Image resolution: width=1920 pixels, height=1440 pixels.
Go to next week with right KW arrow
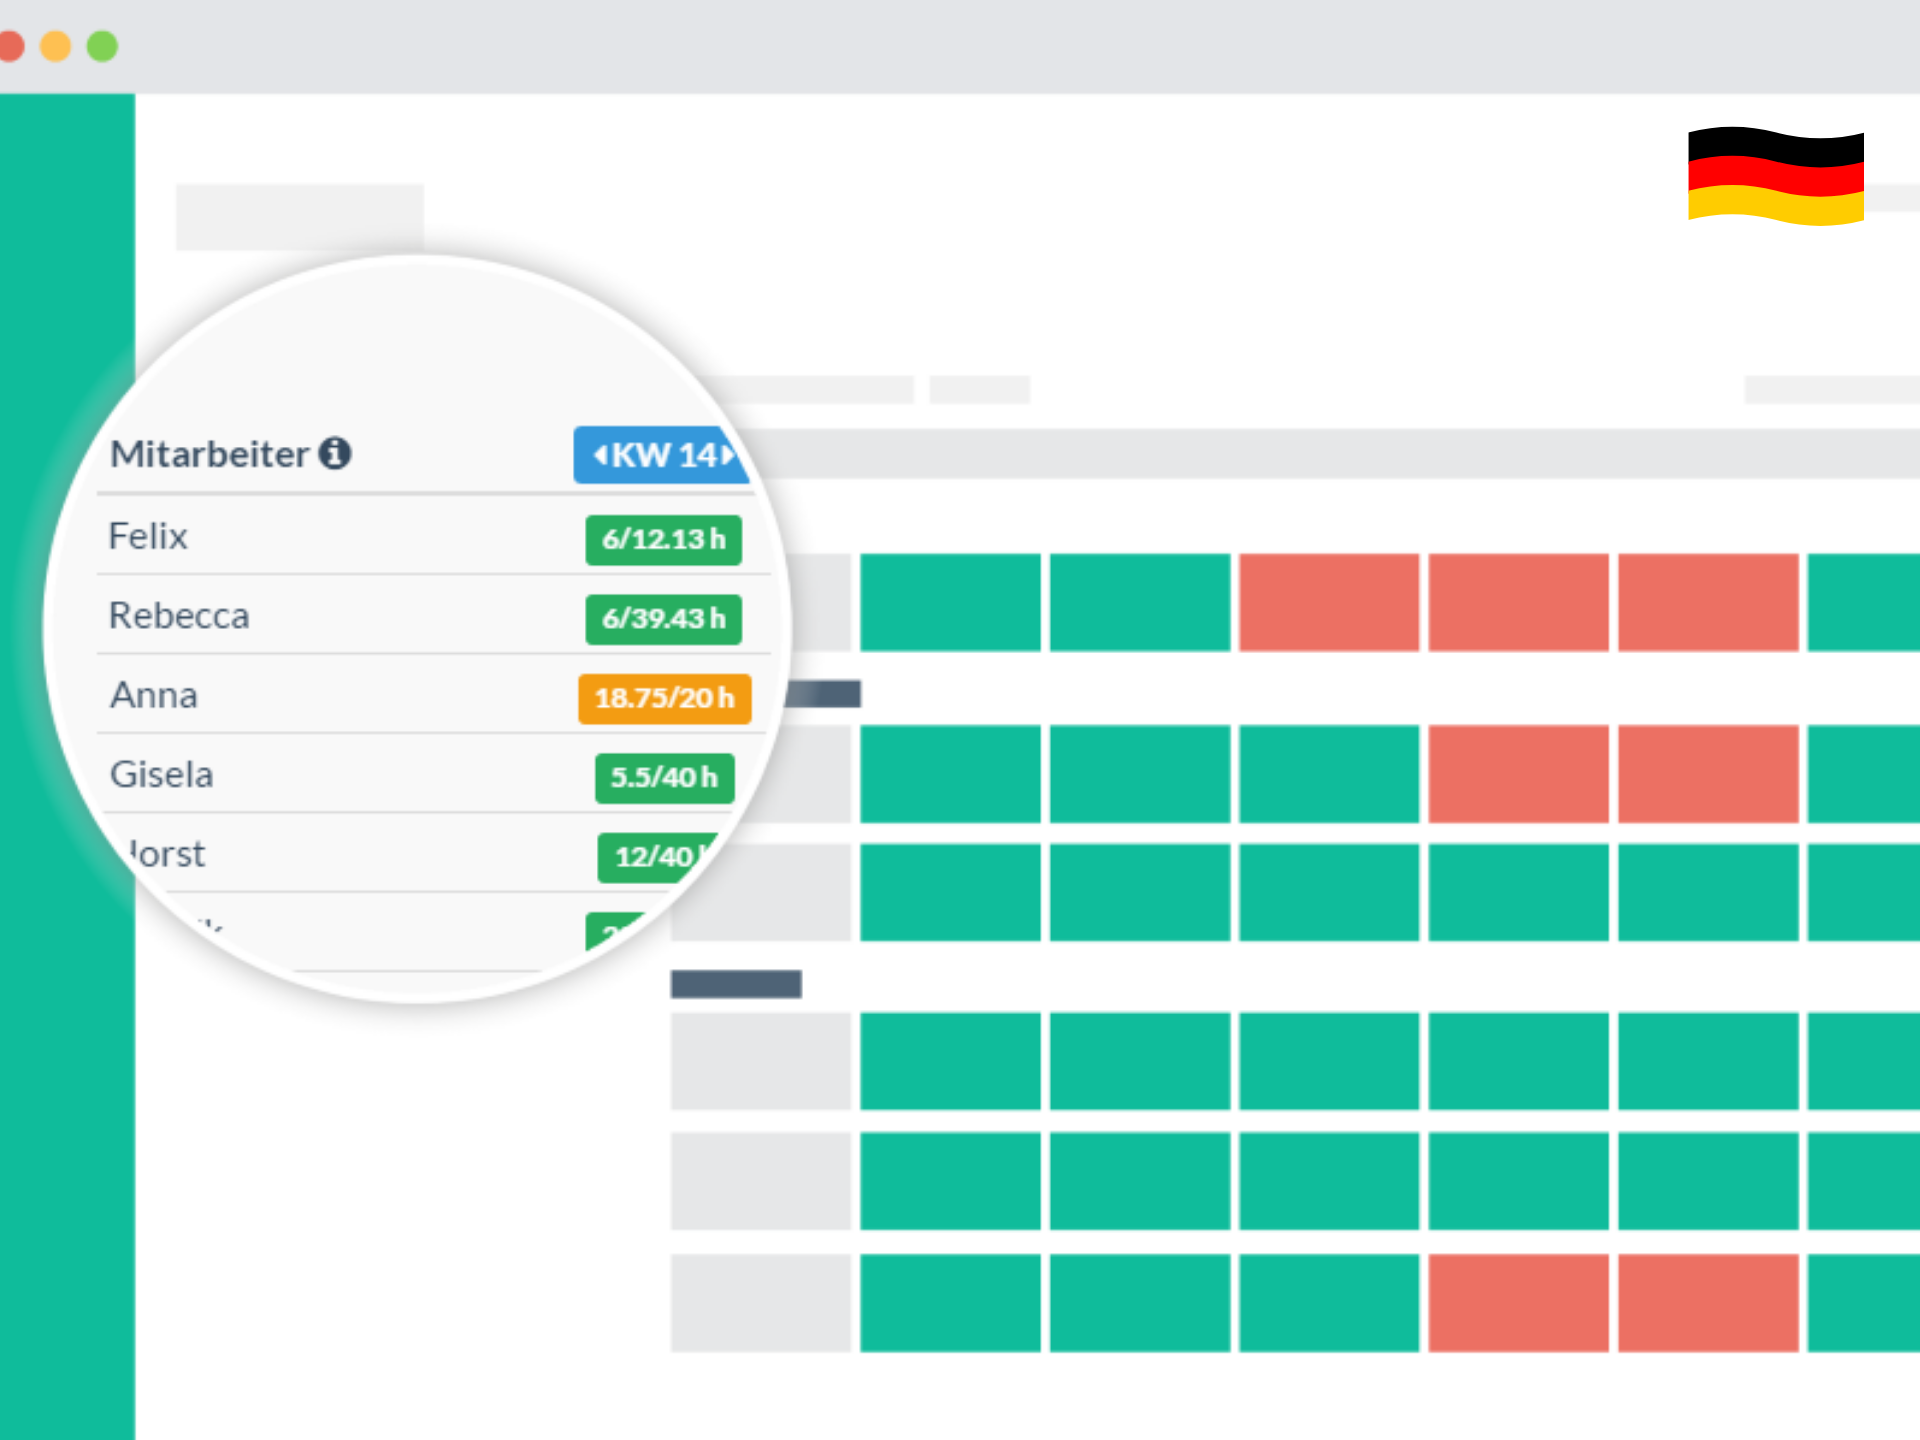(729, 455)
